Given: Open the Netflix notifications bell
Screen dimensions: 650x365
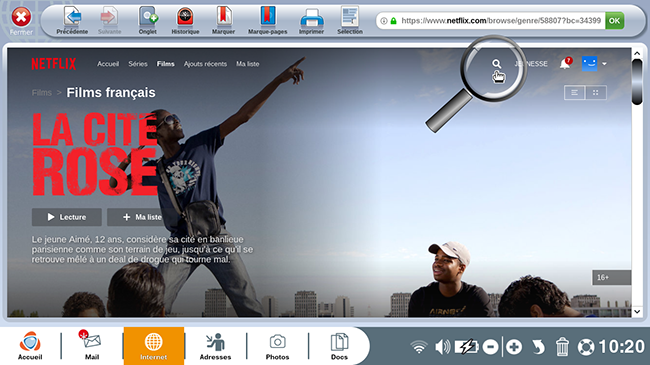Looking at the screenshot, I should click(x=565, y=64).
